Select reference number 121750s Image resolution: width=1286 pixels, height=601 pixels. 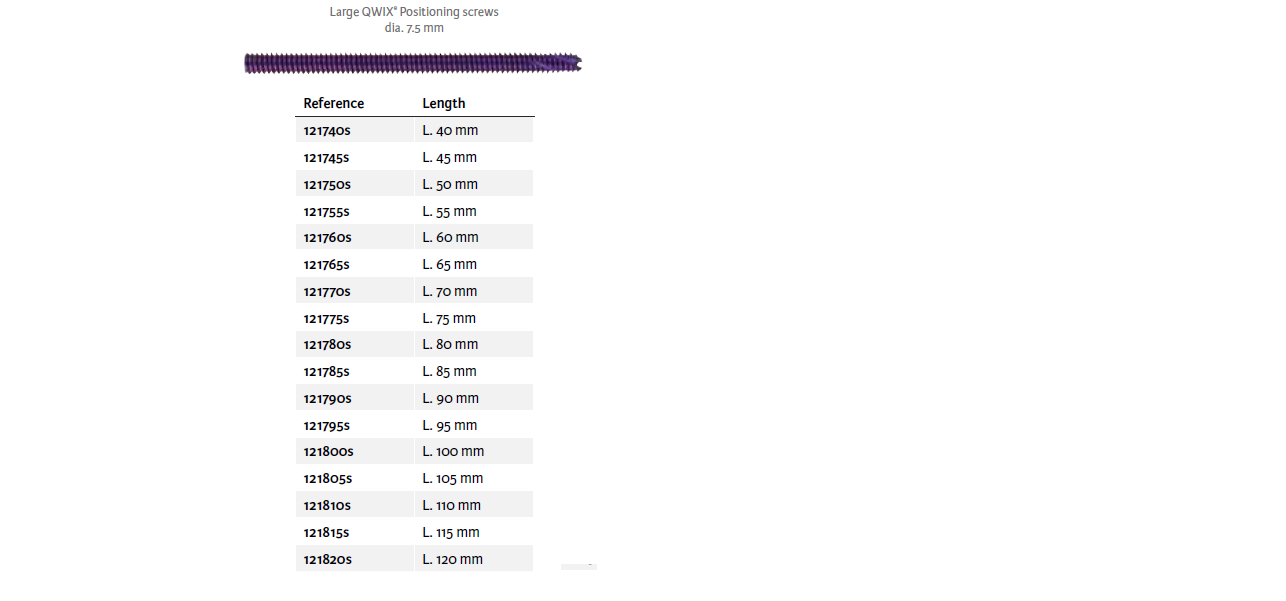pos(327,185)
